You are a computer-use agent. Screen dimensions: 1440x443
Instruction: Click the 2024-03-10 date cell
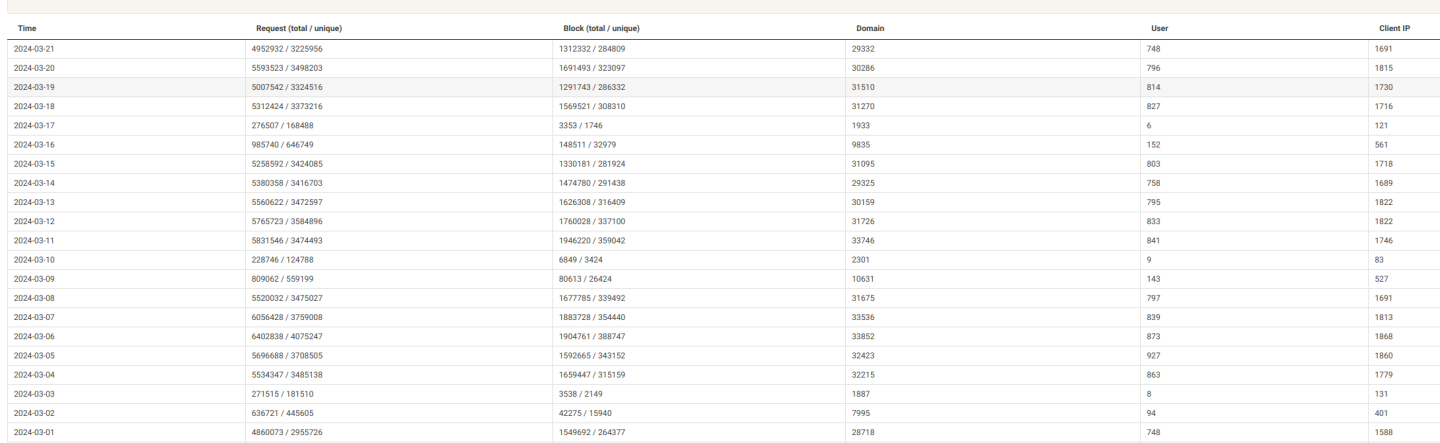click(x=34, y=260)
